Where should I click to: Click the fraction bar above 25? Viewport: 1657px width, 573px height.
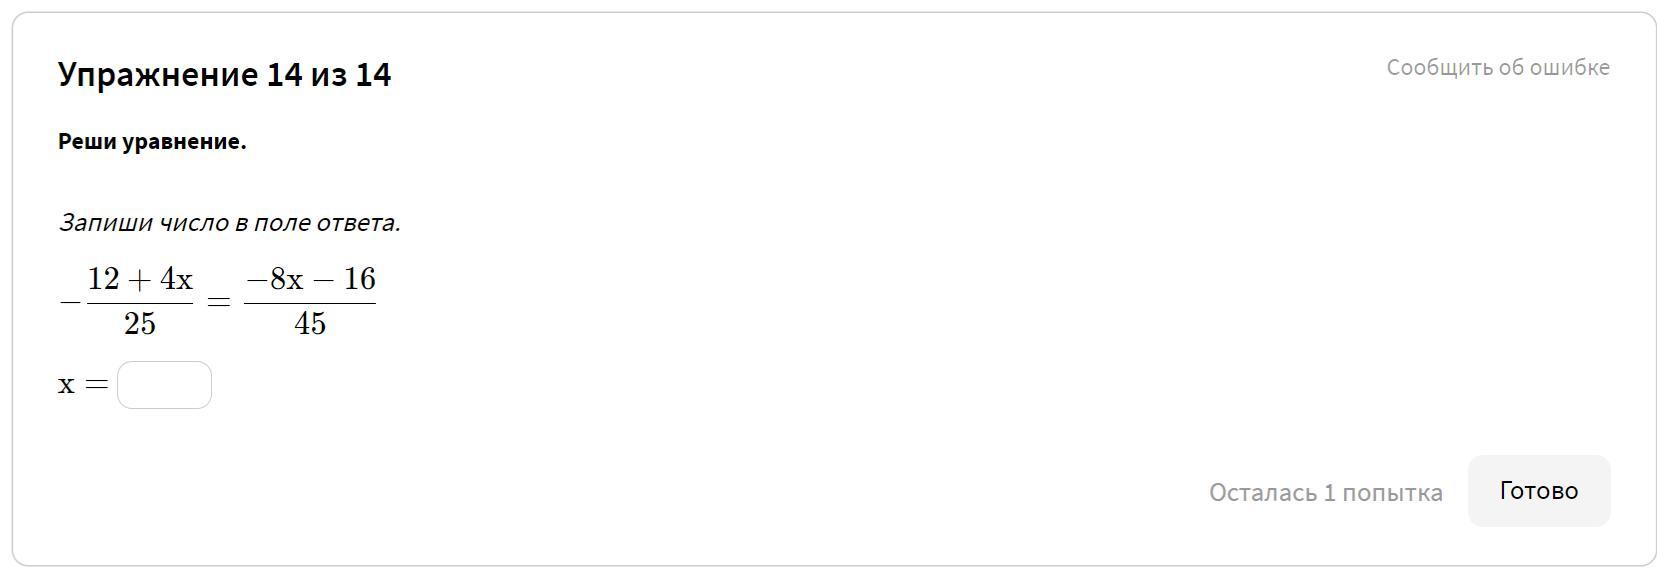point(140,302)
